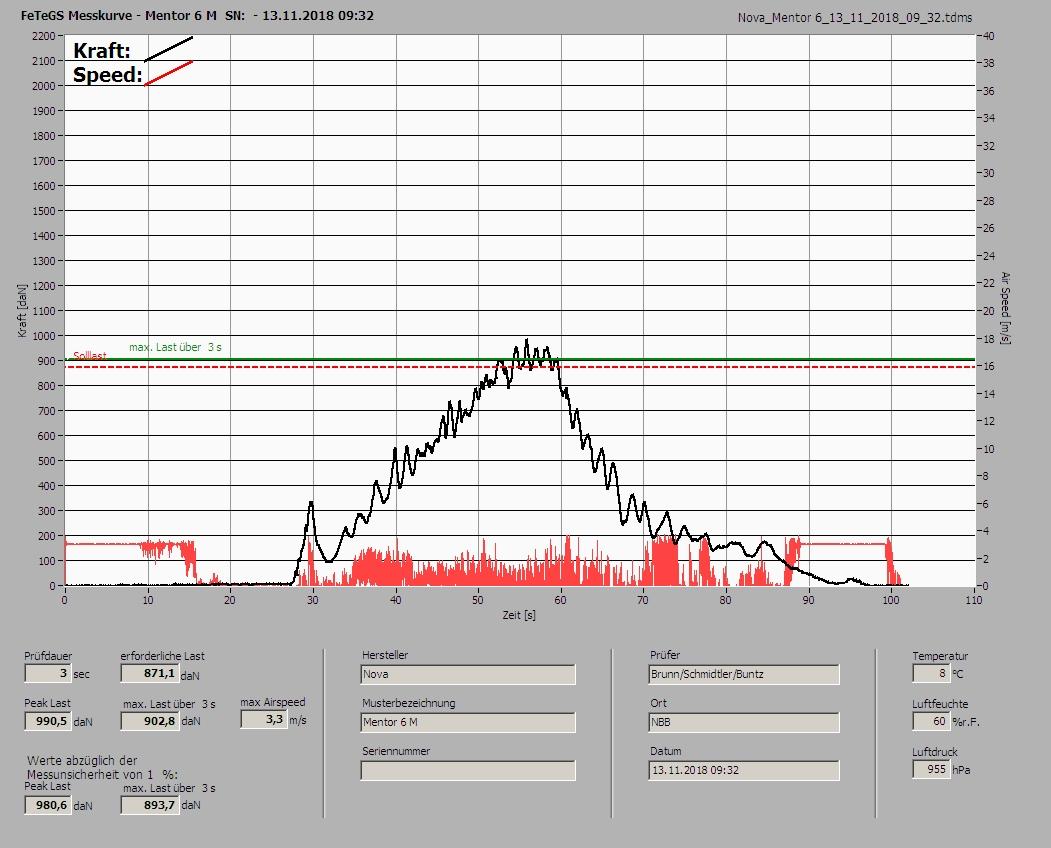The image size is (1051, 848).
Task: Click the Temperatur field showing 8
Action: tap(930, 673)
